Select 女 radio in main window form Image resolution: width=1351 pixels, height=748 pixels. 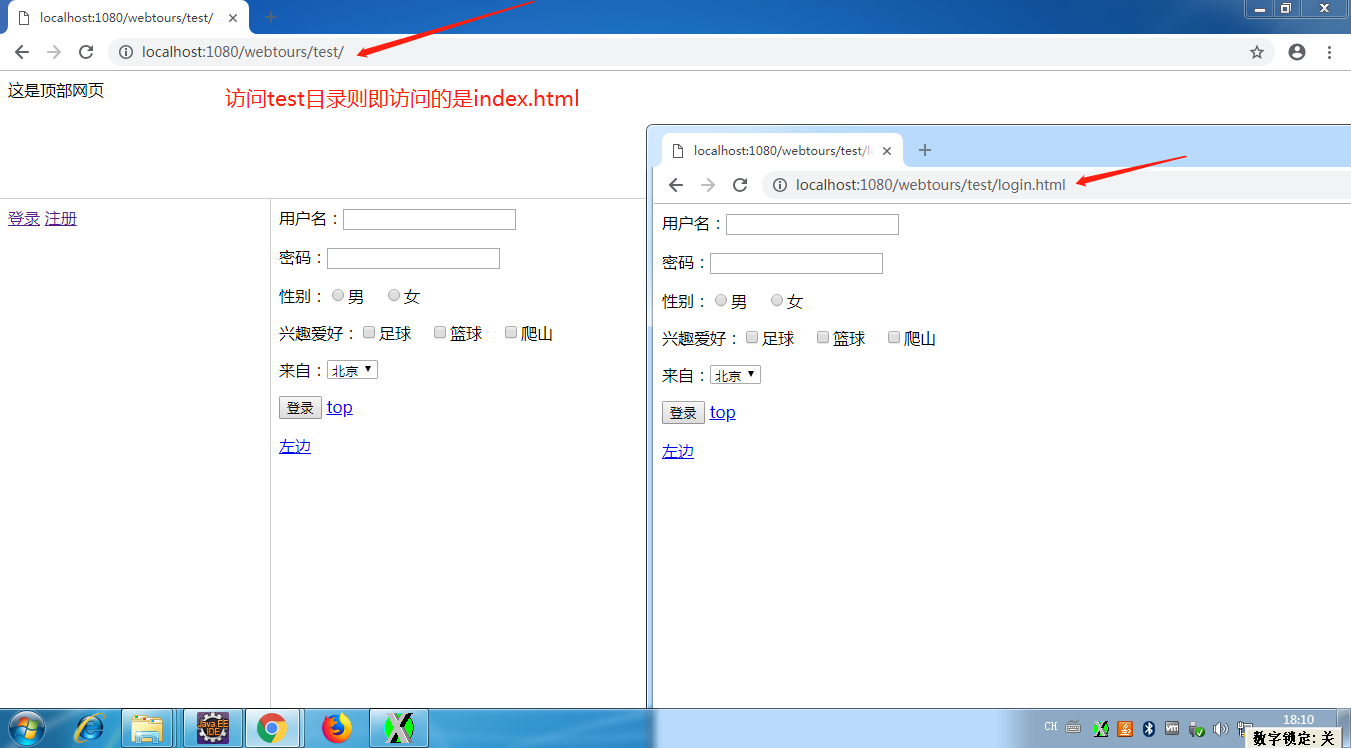point(394,295)
